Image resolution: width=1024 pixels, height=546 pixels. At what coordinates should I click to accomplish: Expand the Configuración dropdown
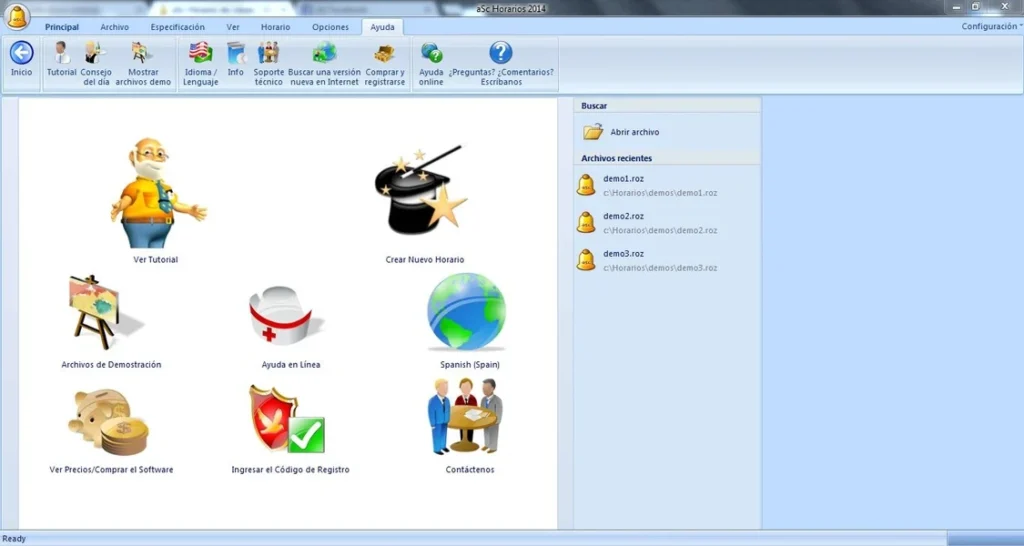(x=990, y=27)
